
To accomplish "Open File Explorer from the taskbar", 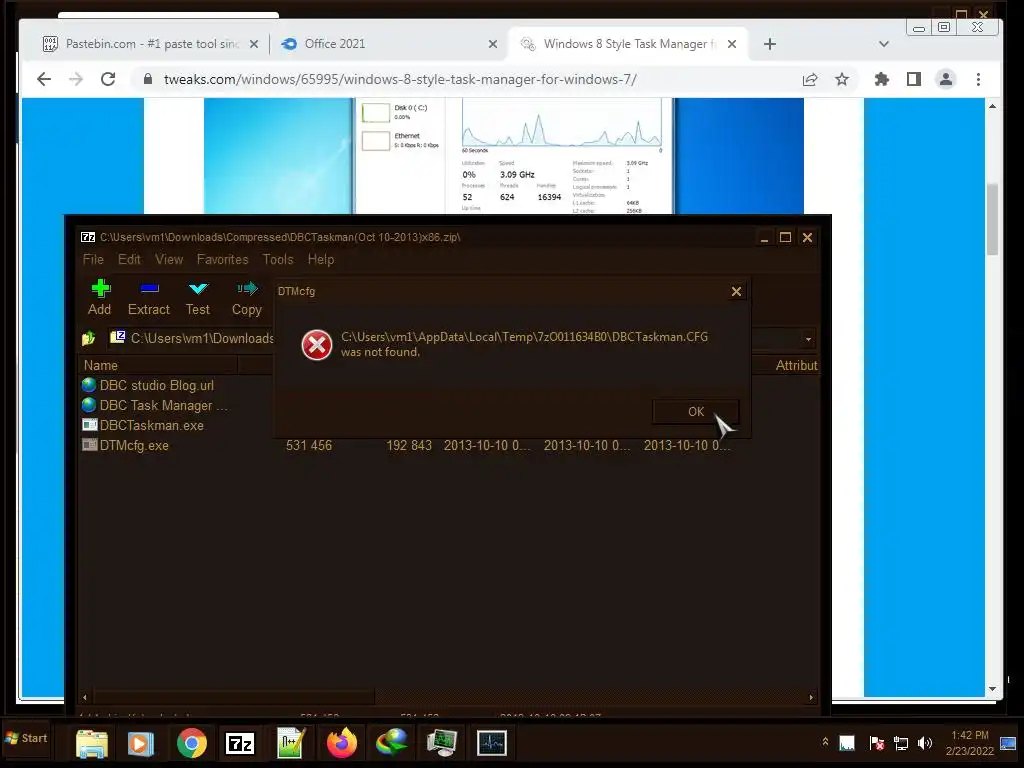I will (x=92, y=743).
